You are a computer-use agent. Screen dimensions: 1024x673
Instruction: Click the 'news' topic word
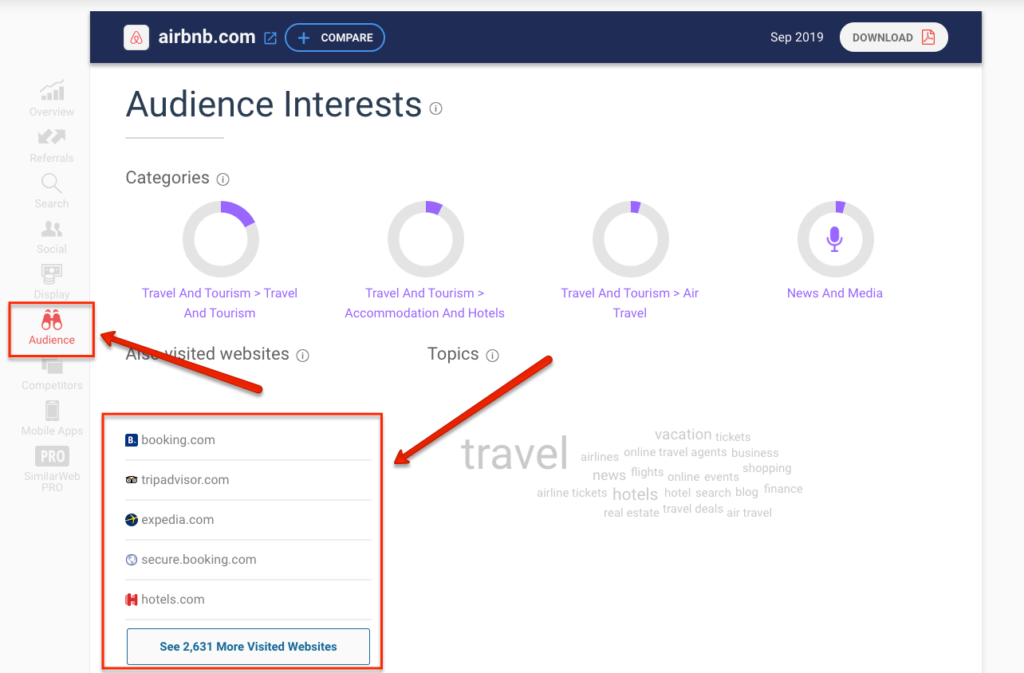609,475
